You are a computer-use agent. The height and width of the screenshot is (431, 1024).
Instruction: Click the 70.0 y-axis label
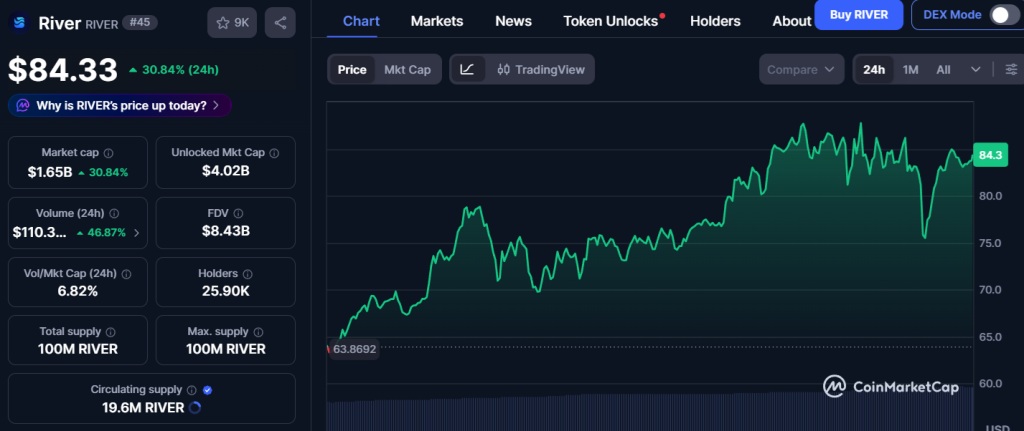(x=990, y=290)
